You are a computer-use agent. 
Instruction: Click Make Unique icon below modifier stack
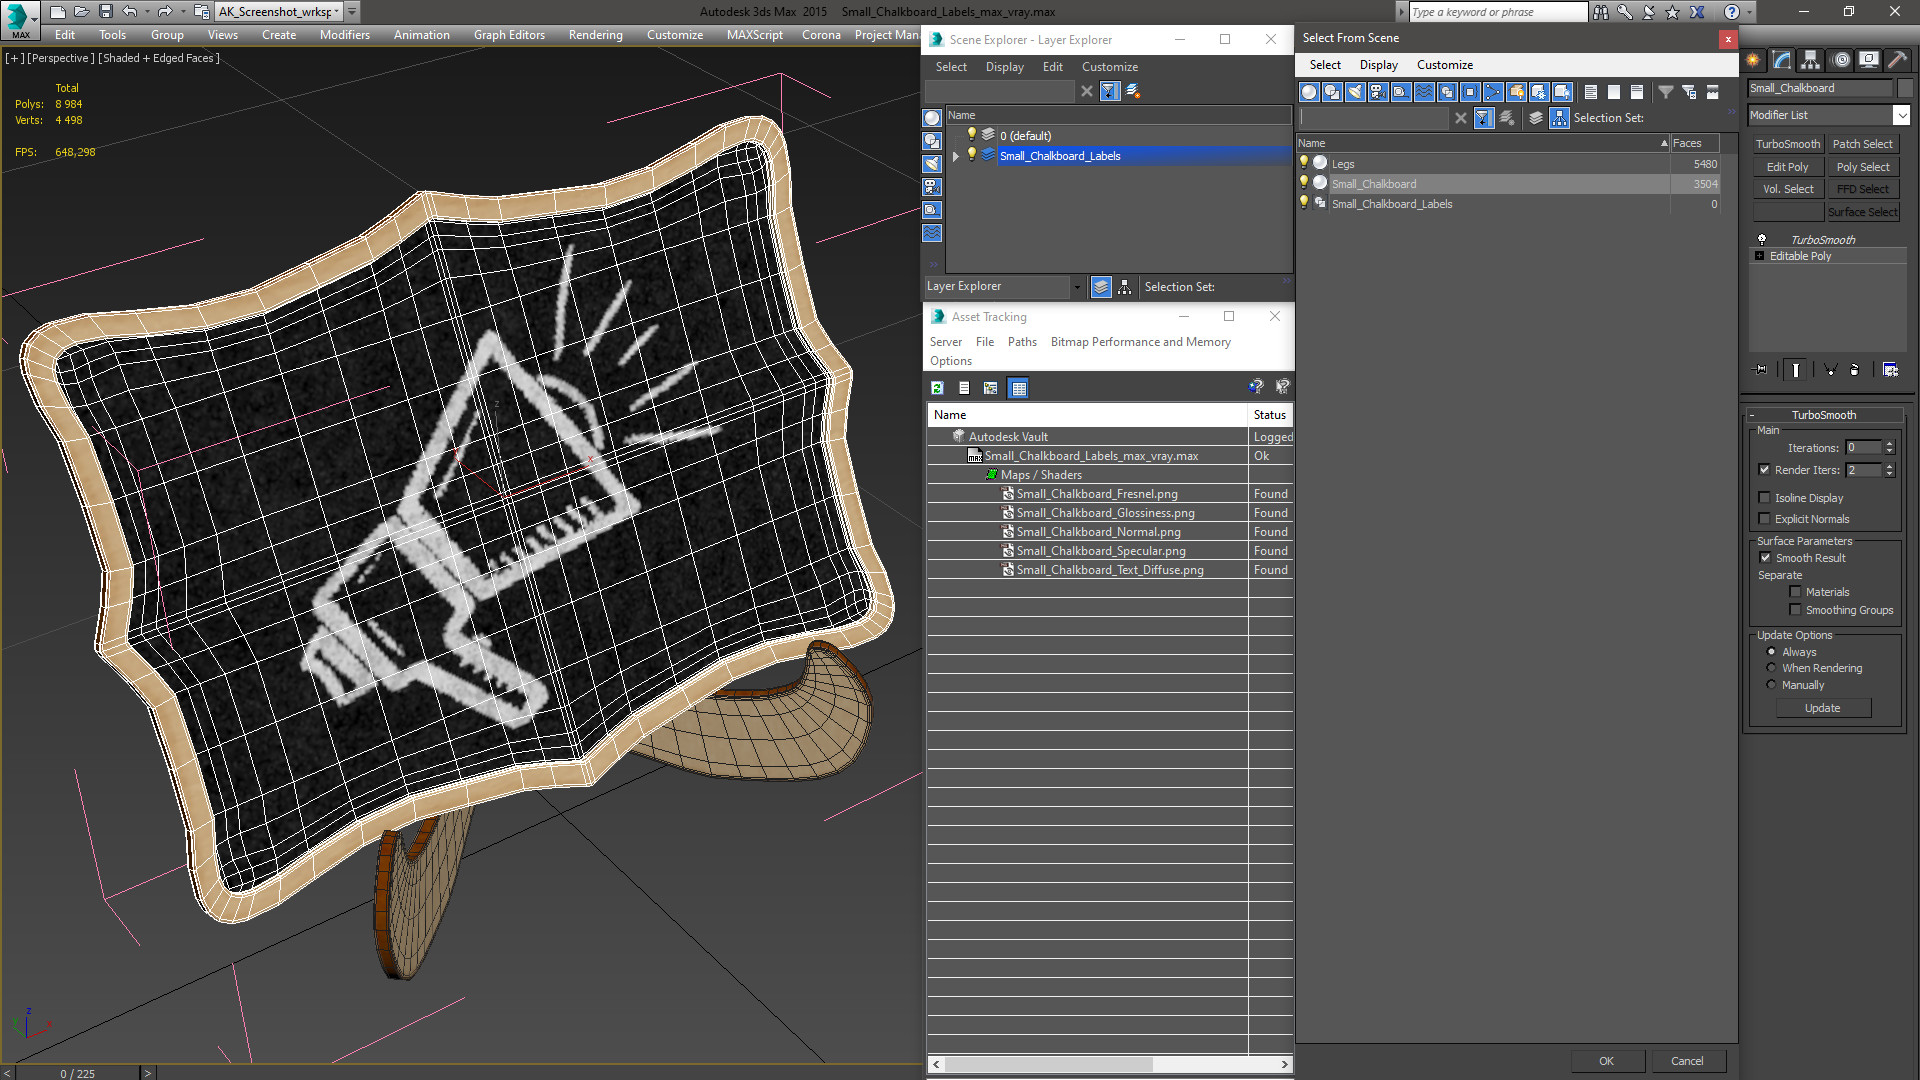[x=1831, y=370]
